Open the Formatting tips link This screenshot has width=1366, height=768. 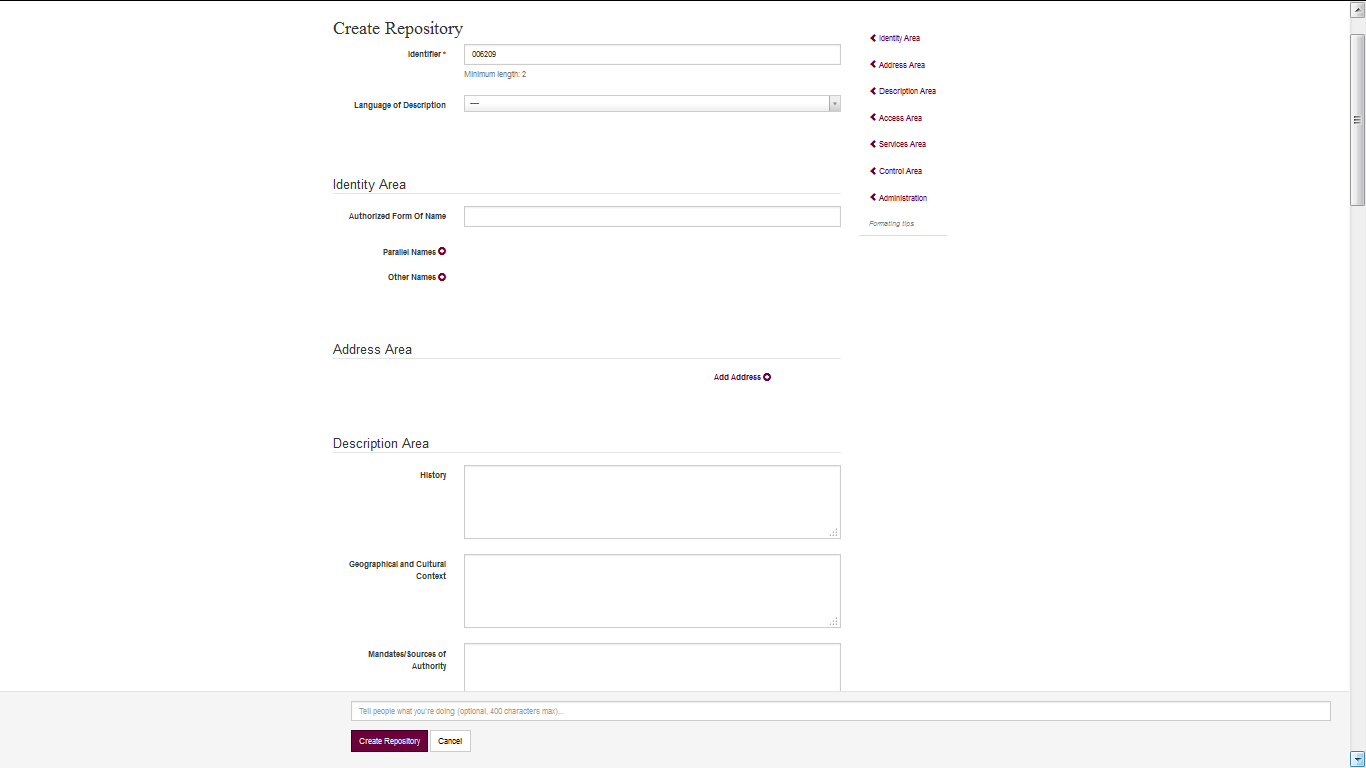(x=890, y=223)
